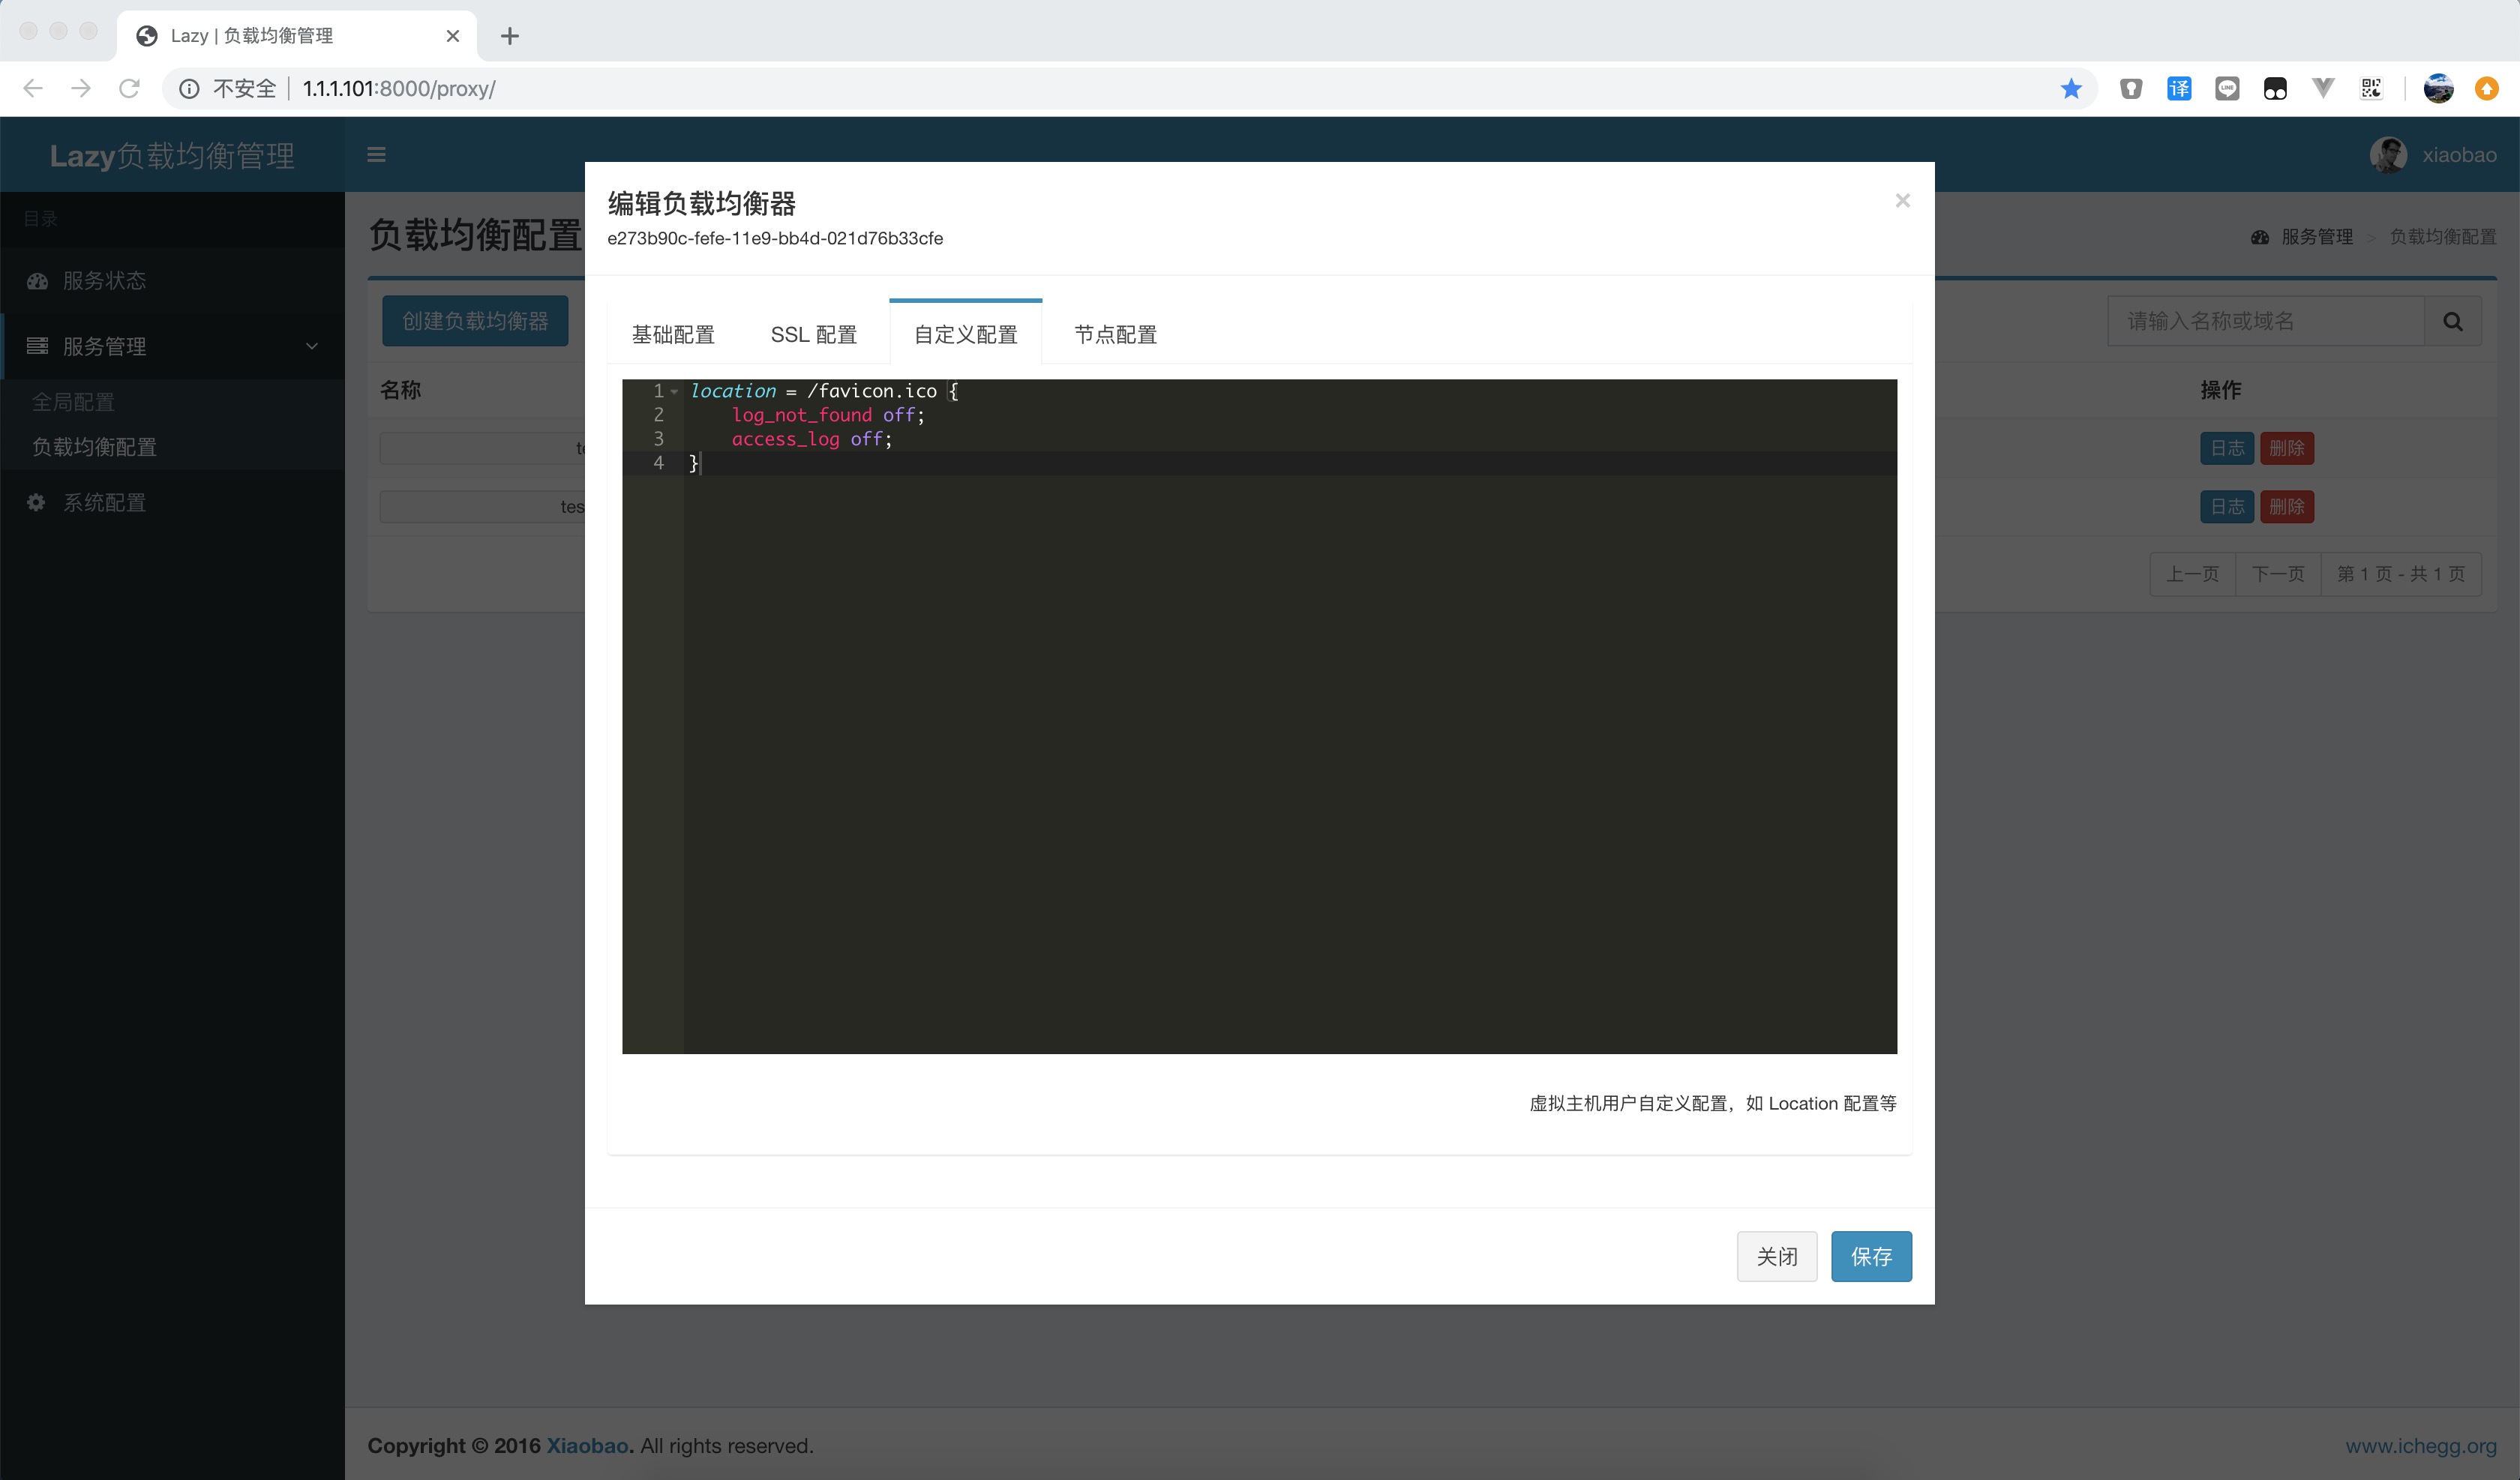Select the 节点配置 tab

(1115, 335)
